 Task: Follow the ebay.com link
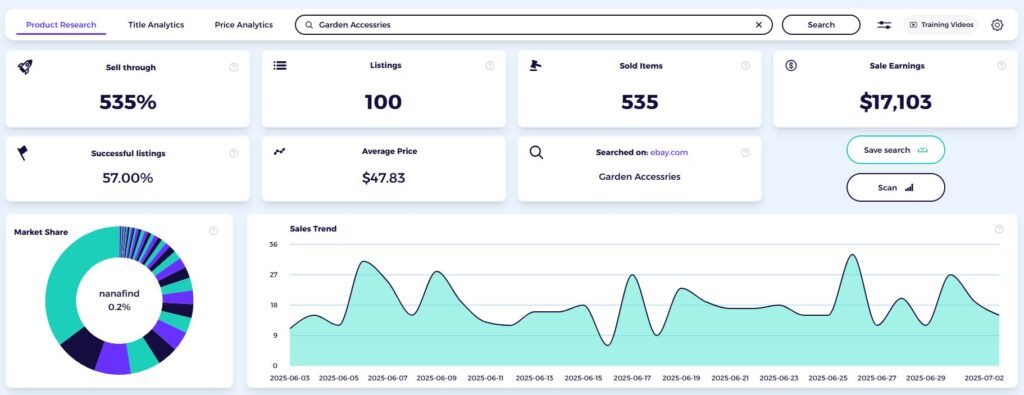tap(669, 152)
